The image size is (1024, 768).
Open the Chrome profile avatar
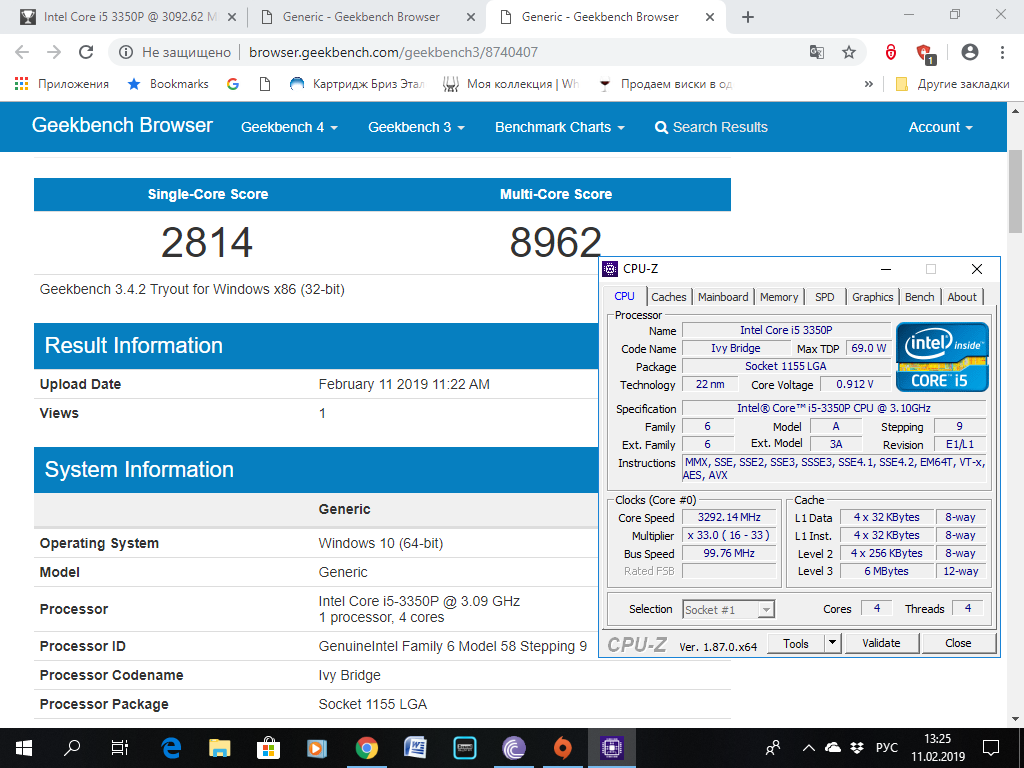pyautogui.click(x=970, y=52)
